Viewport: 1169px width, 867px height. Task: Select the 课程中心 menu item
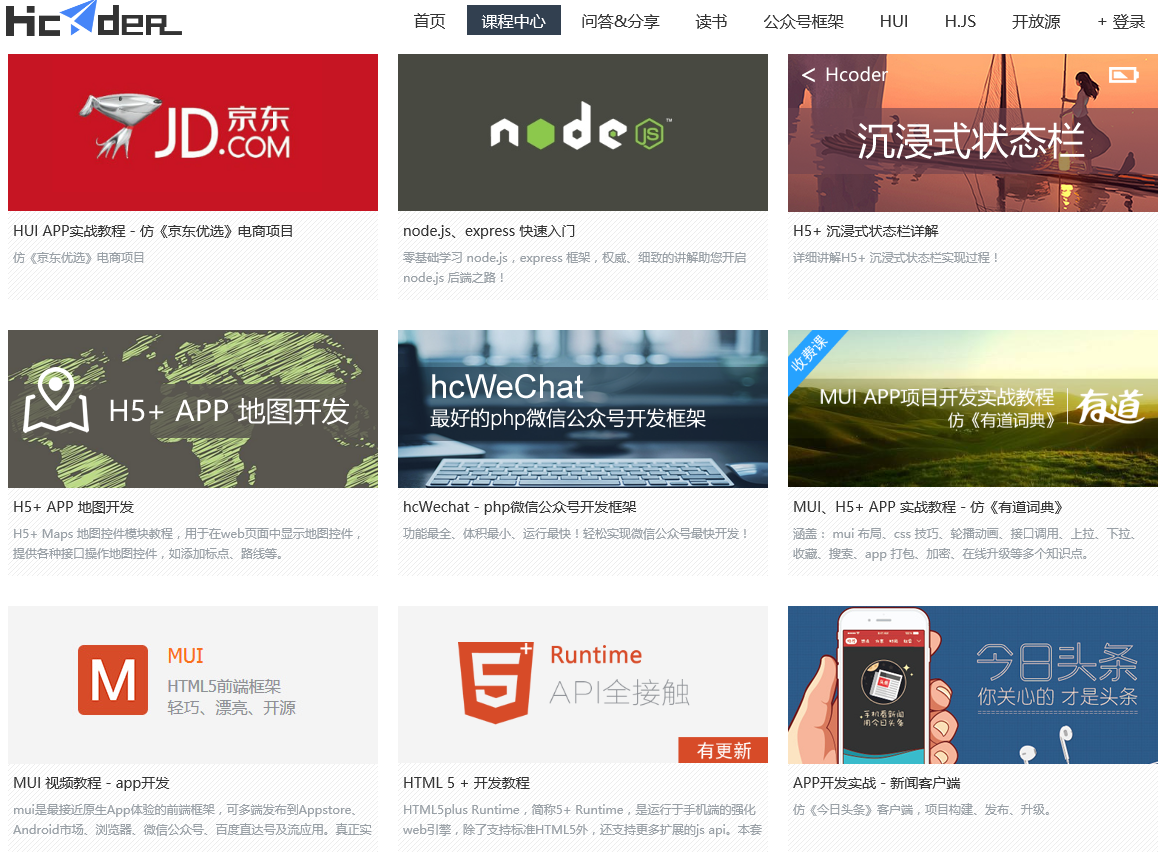(x=514, y=21)
